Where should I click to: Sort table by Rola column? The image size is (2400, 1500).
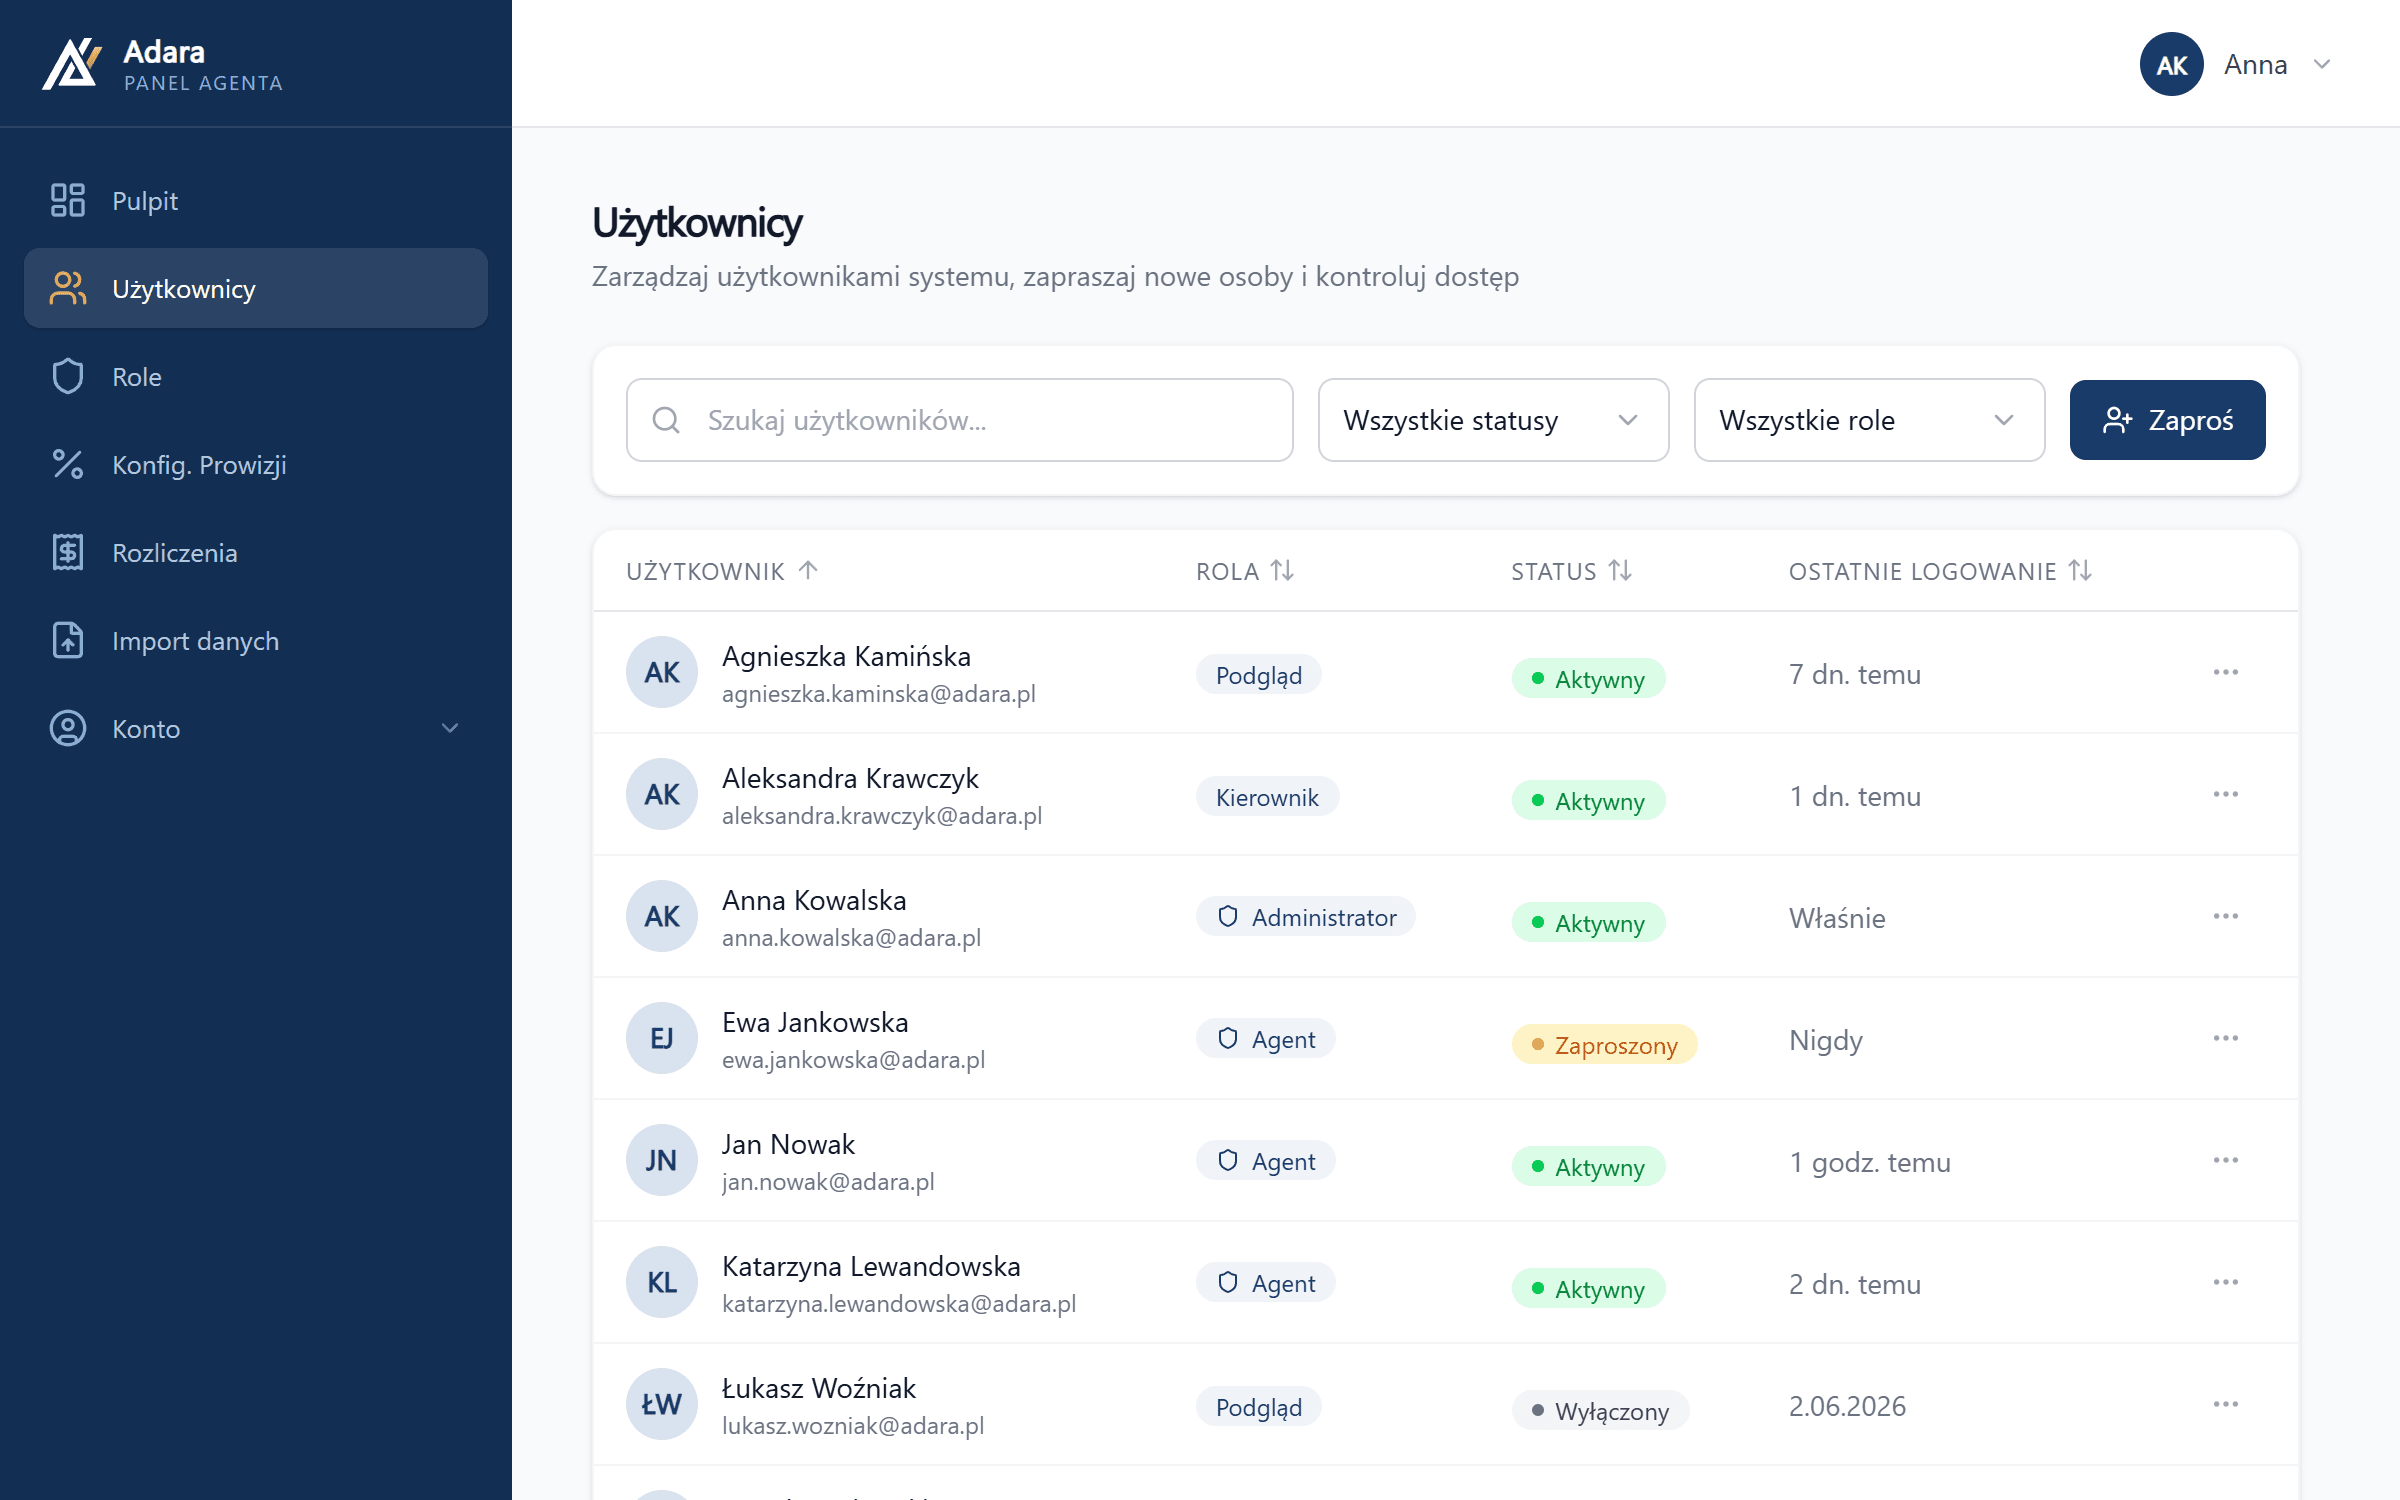pos(1245,571)
